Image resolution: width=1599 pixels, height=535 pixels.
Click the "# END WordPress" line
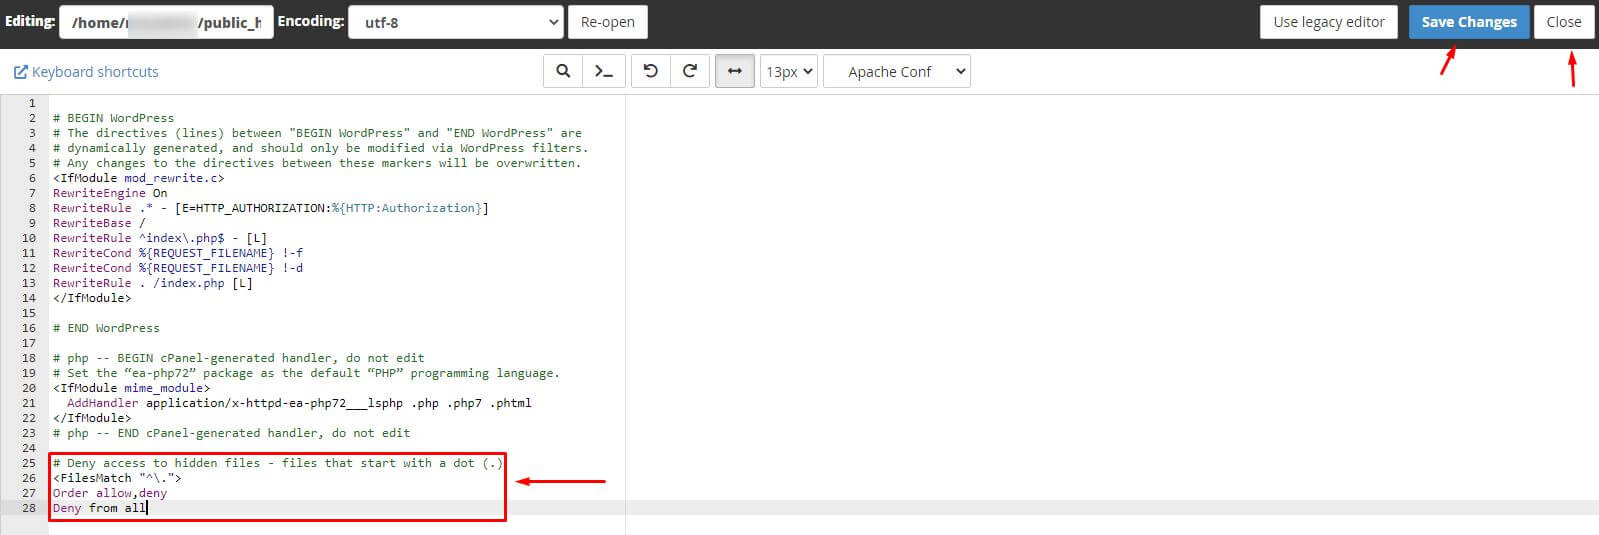click(106, 328)
